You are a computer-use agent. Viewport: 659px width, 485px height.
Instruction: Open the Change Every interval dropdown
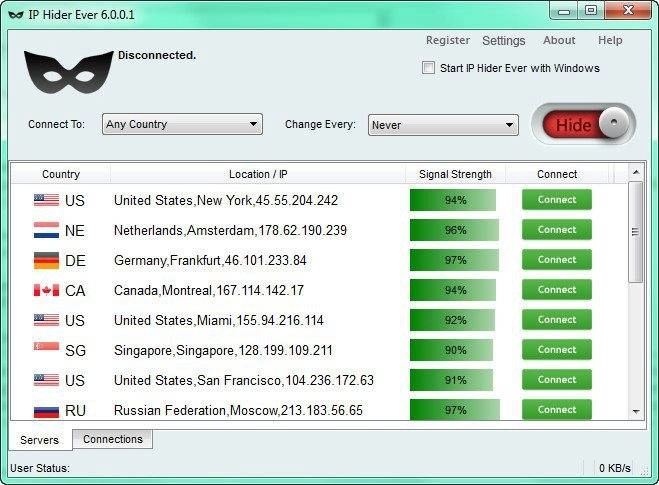(x=443, y=125)
